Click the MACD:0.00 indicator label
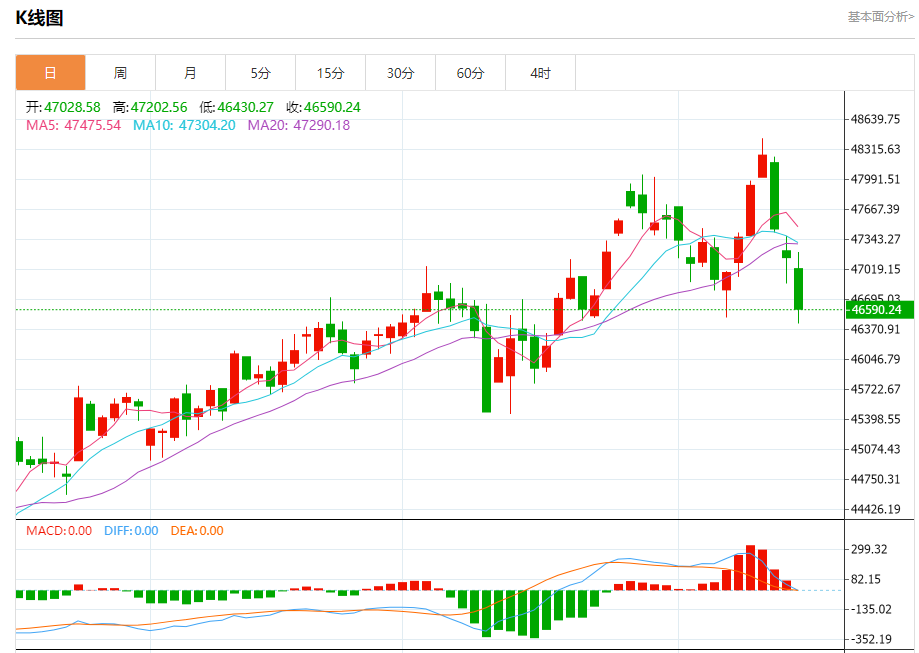Screen dimensions: 919x653 (x=59, y=531)
